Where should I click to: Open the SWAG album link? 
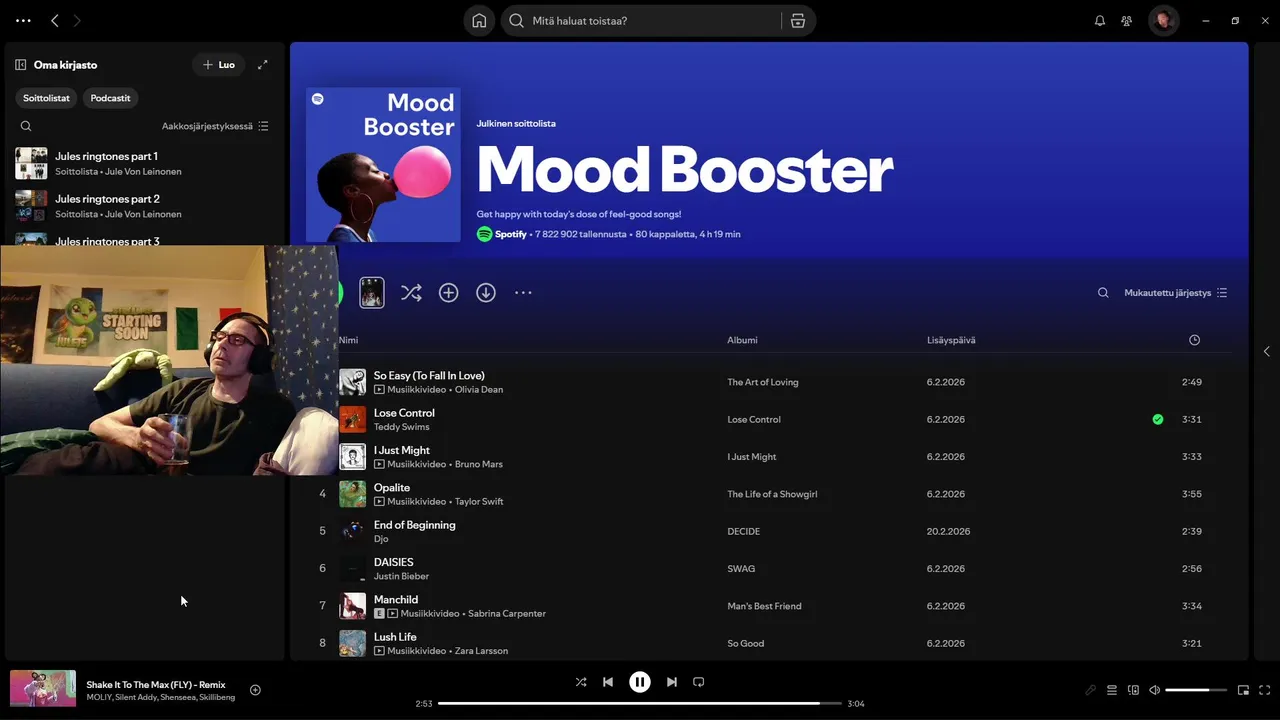click(x=741, y=569)
